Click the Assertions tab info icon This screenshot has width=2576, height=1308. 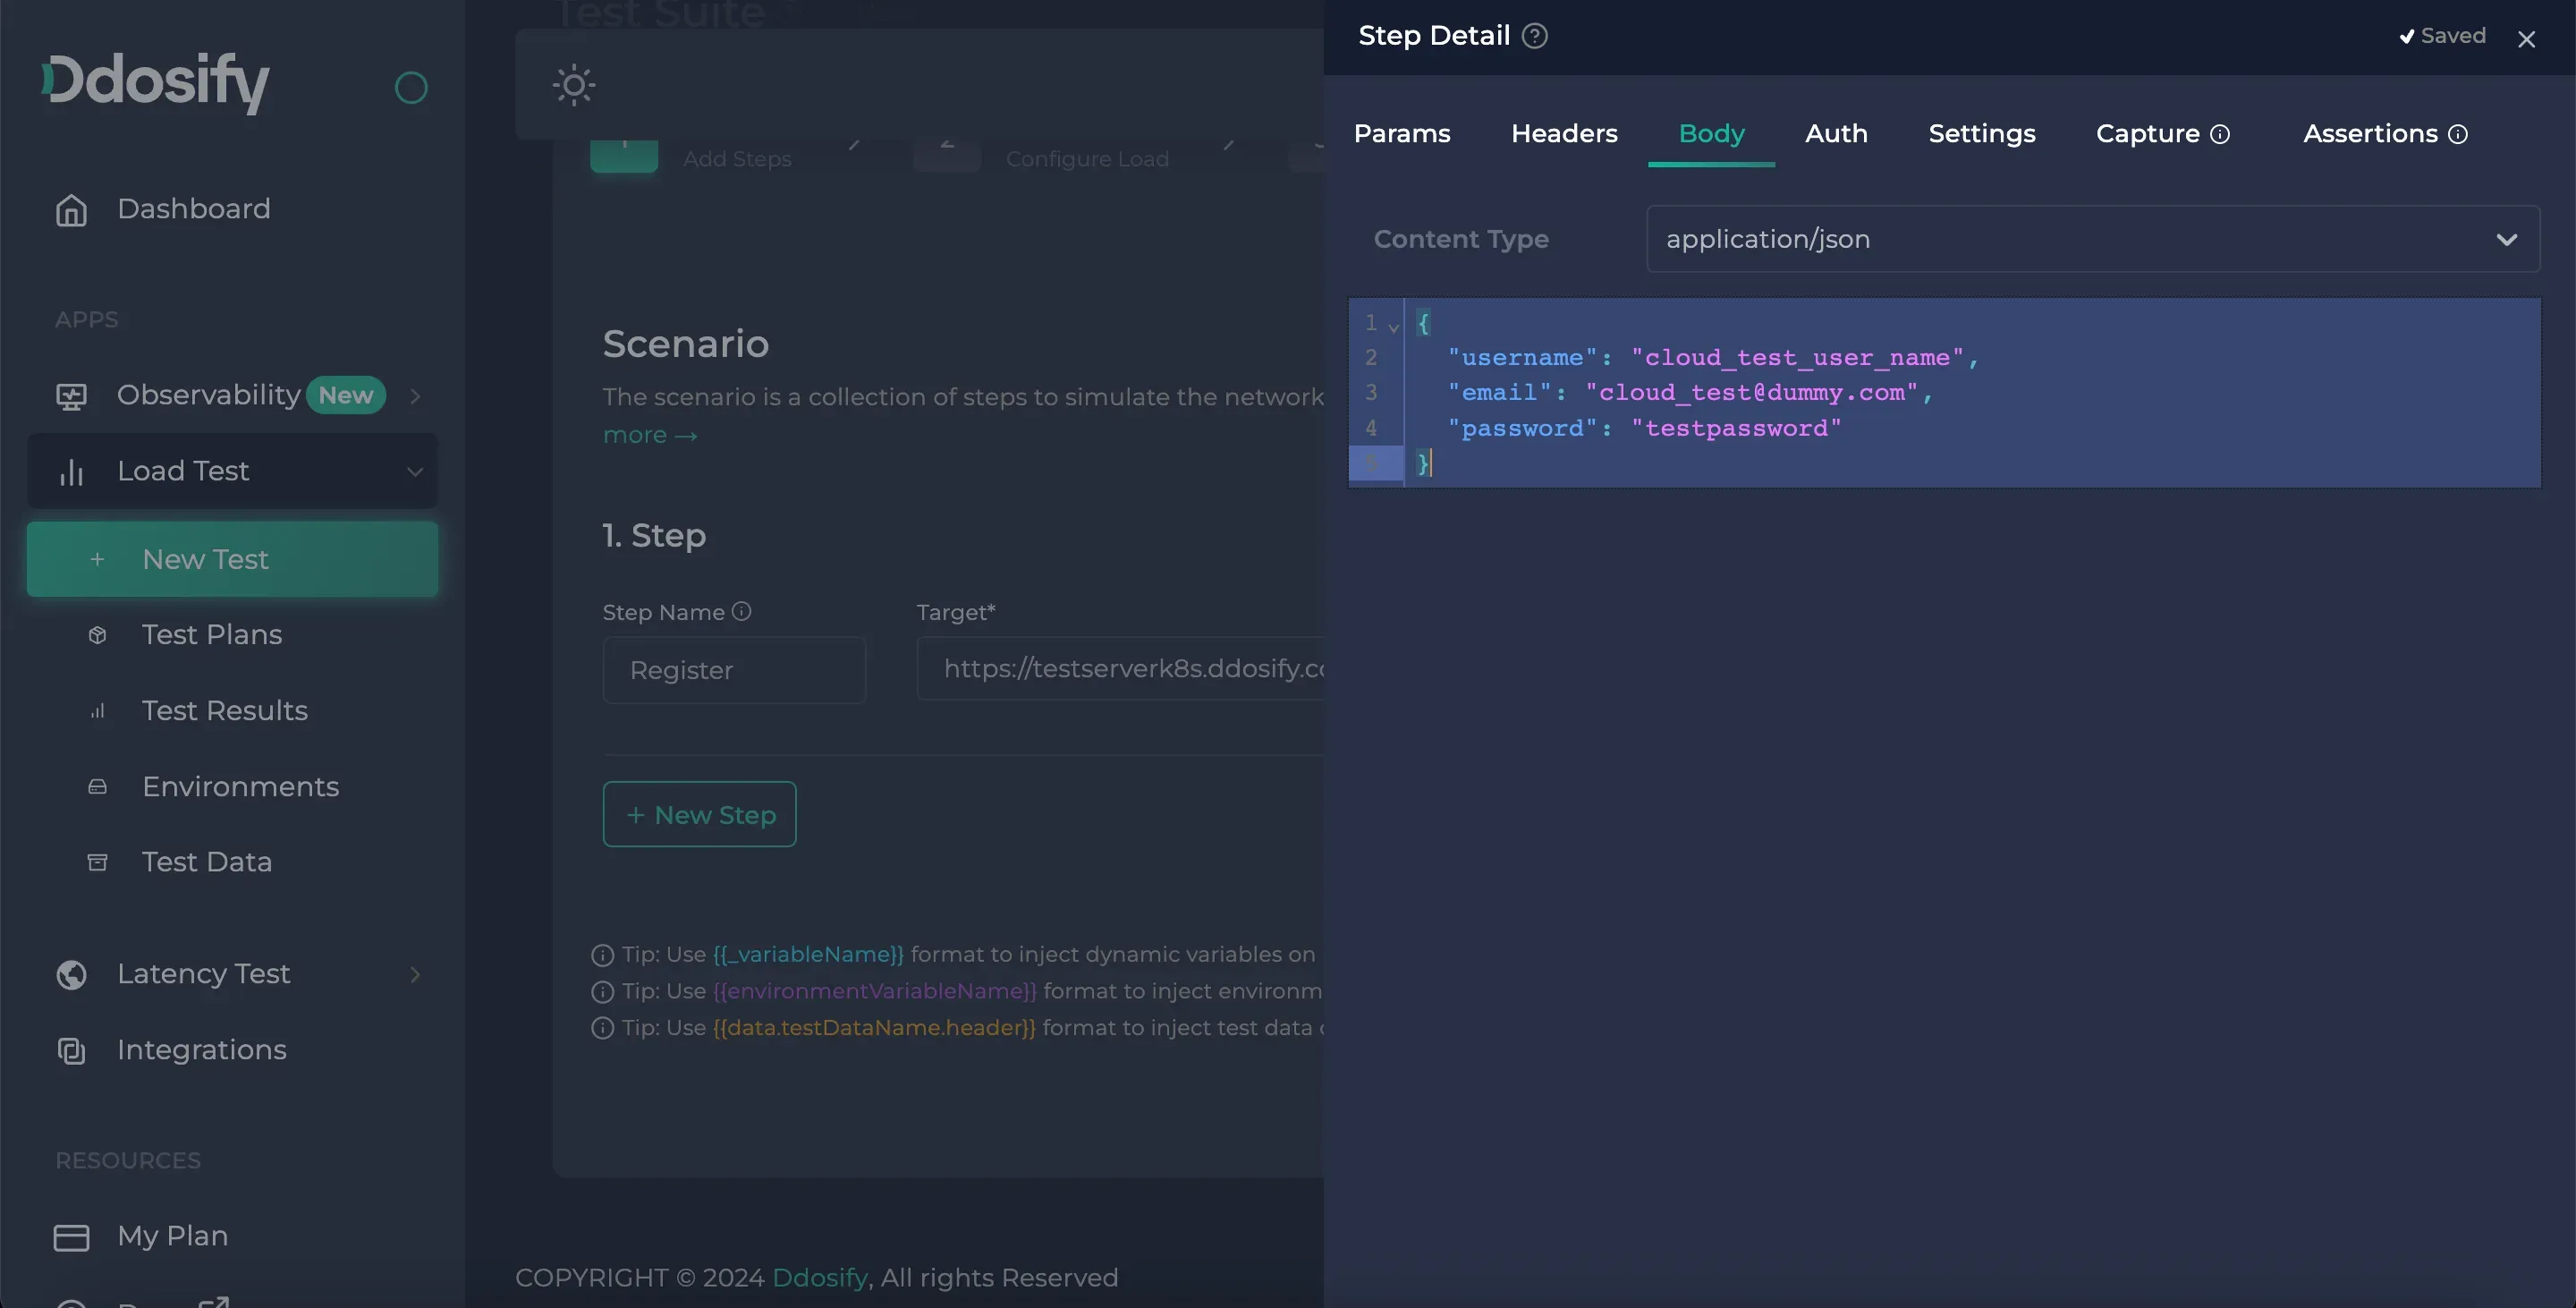click(2458, 135)
